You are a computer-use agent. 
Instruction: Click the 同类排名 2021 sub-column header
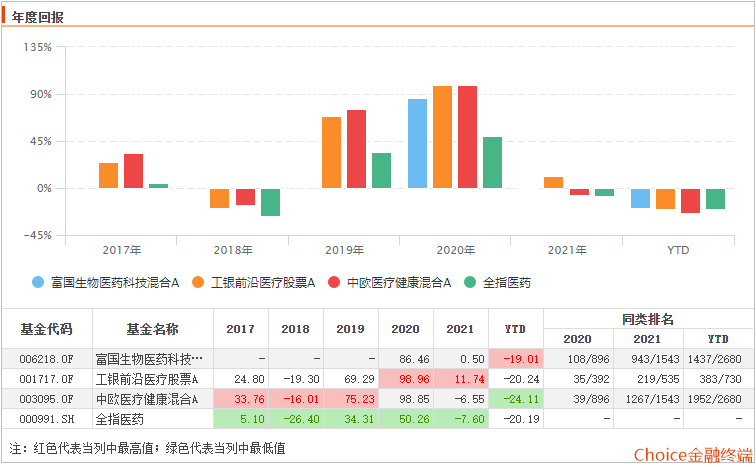647,339
